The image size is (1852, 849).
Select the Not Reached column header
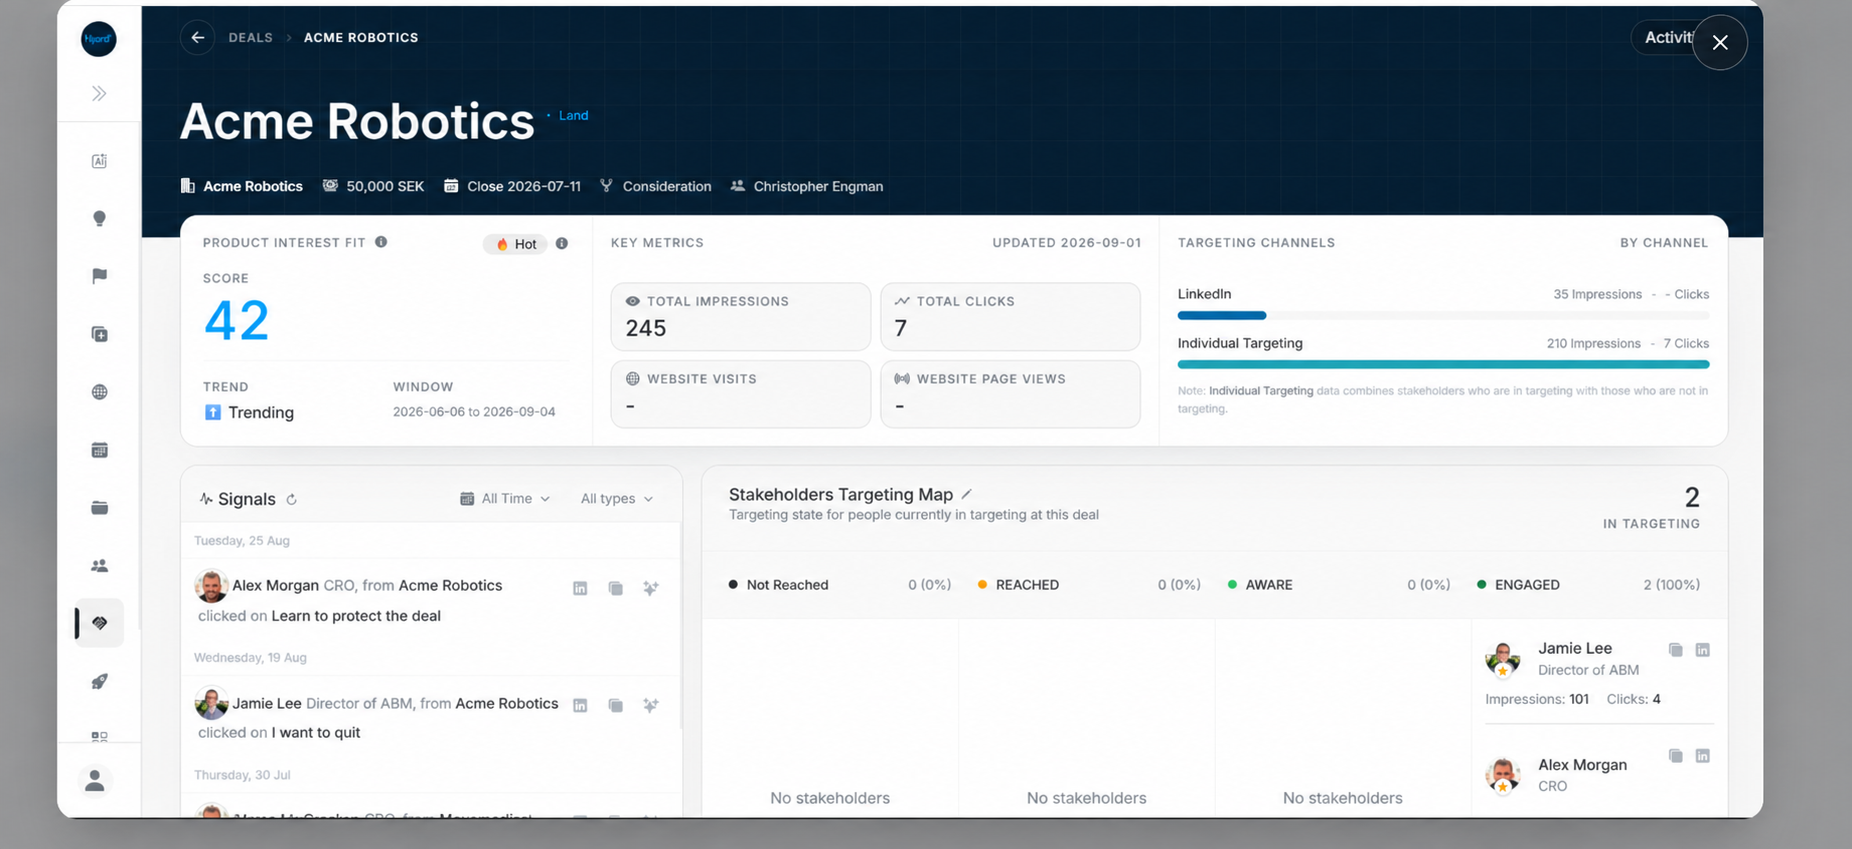point(839,585)
